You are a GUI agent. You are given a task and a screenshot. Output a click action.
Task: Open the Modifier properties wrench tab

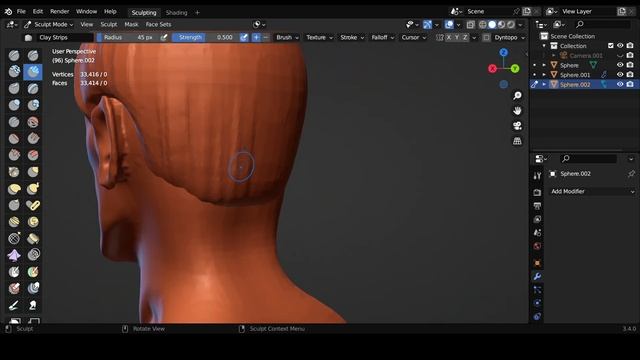point(537,276)
